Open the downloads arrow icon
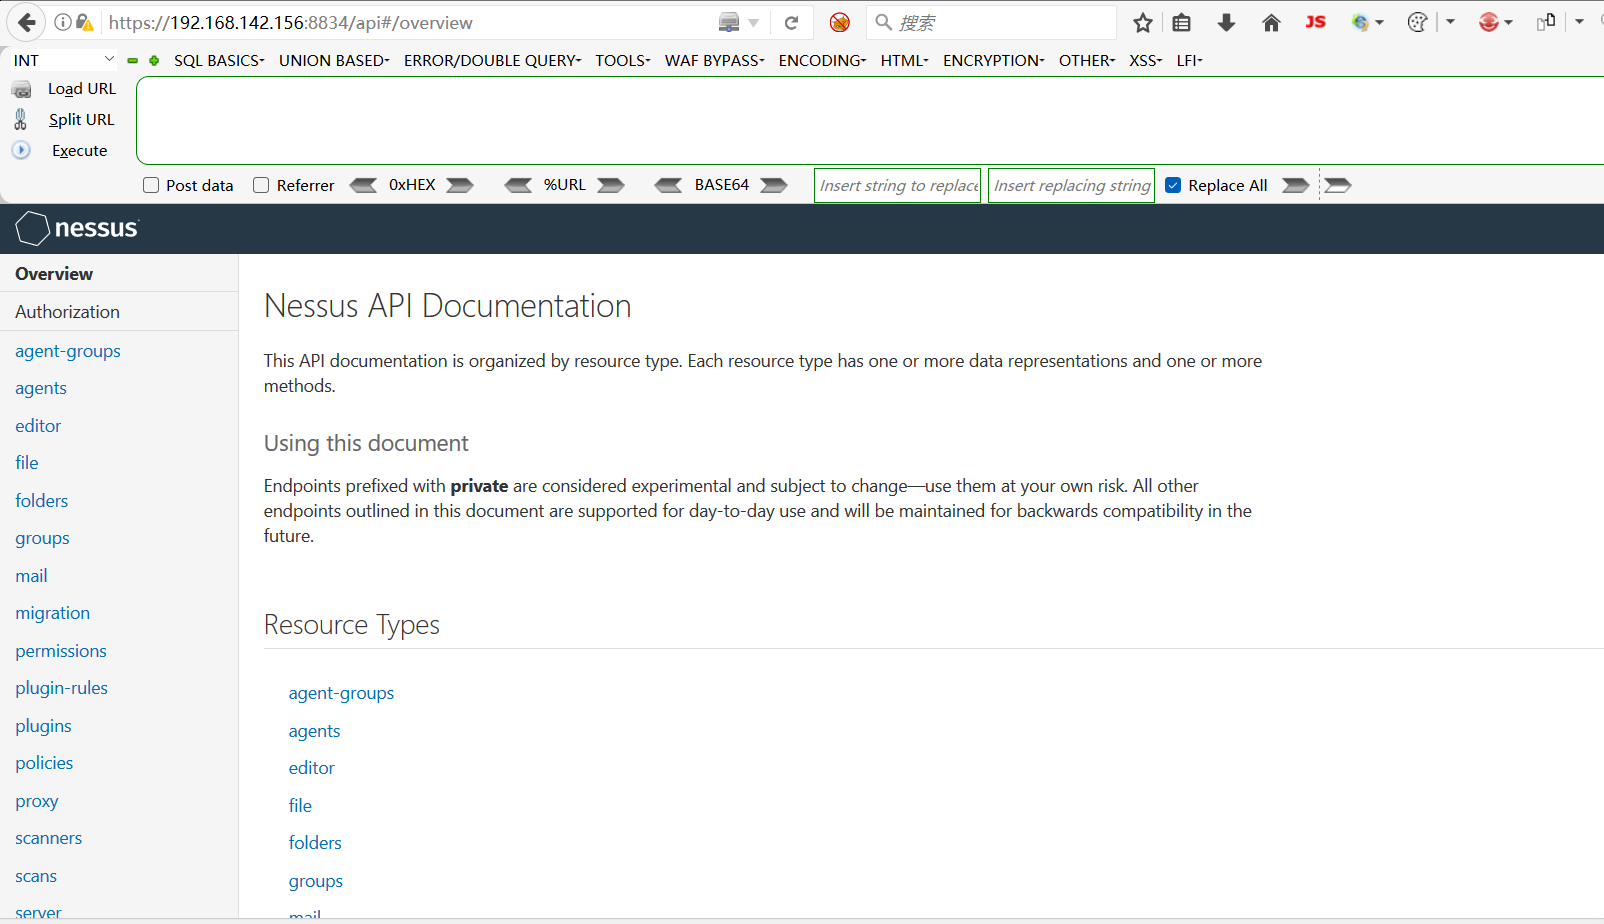 click(x=1226, y=22)
